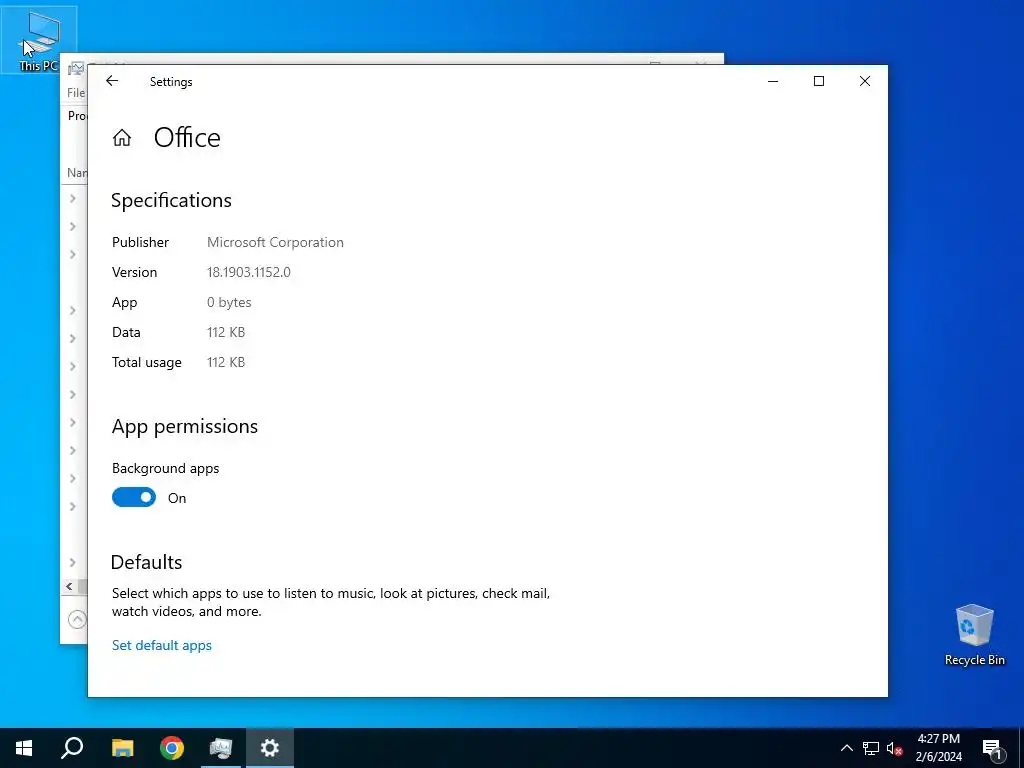Launch File Explorer from the taskbar
1024x768 pixels.
coord(122,748)
